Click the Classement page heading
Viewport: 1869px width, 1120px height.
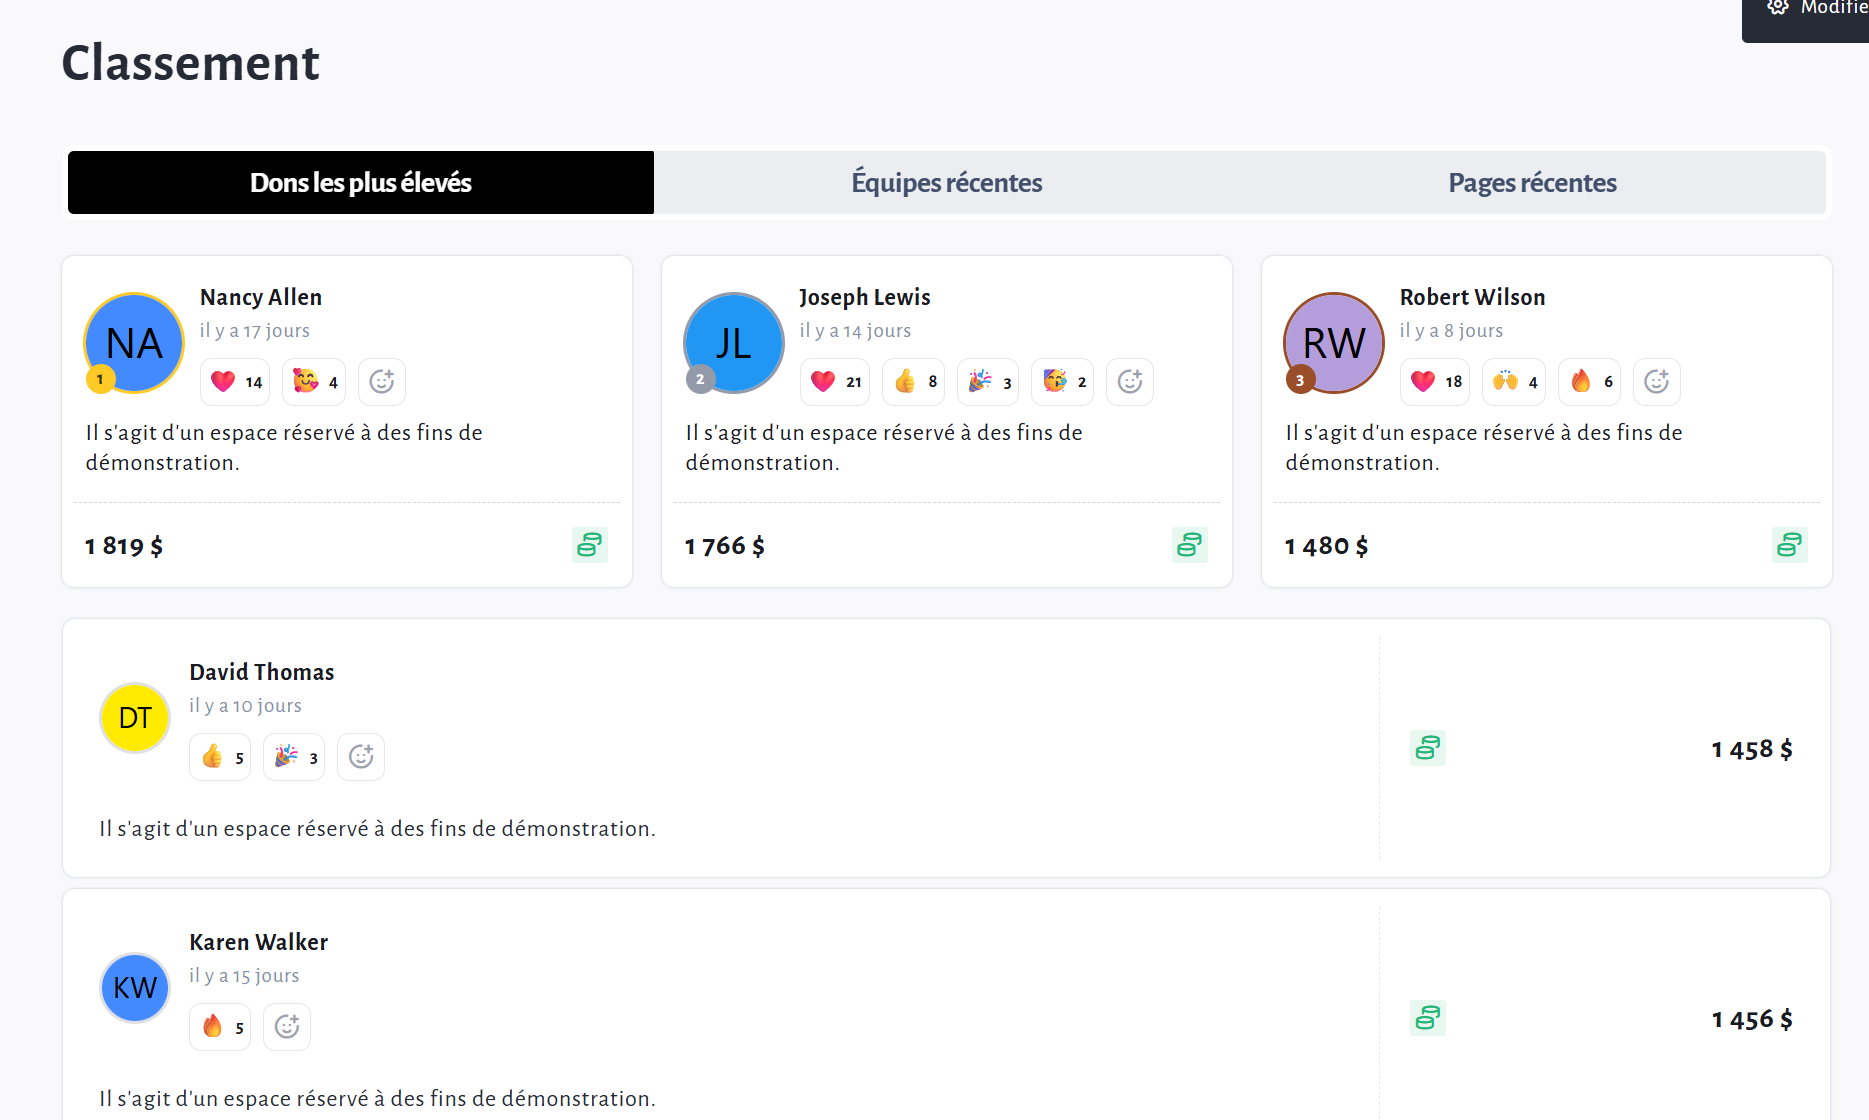coord(191,63)
